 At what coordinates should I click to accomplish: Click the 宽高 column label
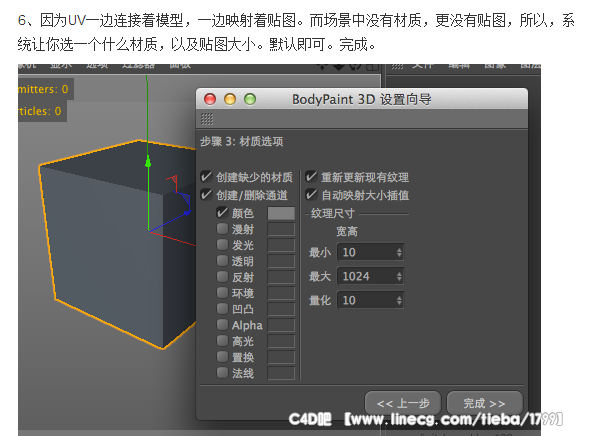pyautogui.click(x=347, y=231)
